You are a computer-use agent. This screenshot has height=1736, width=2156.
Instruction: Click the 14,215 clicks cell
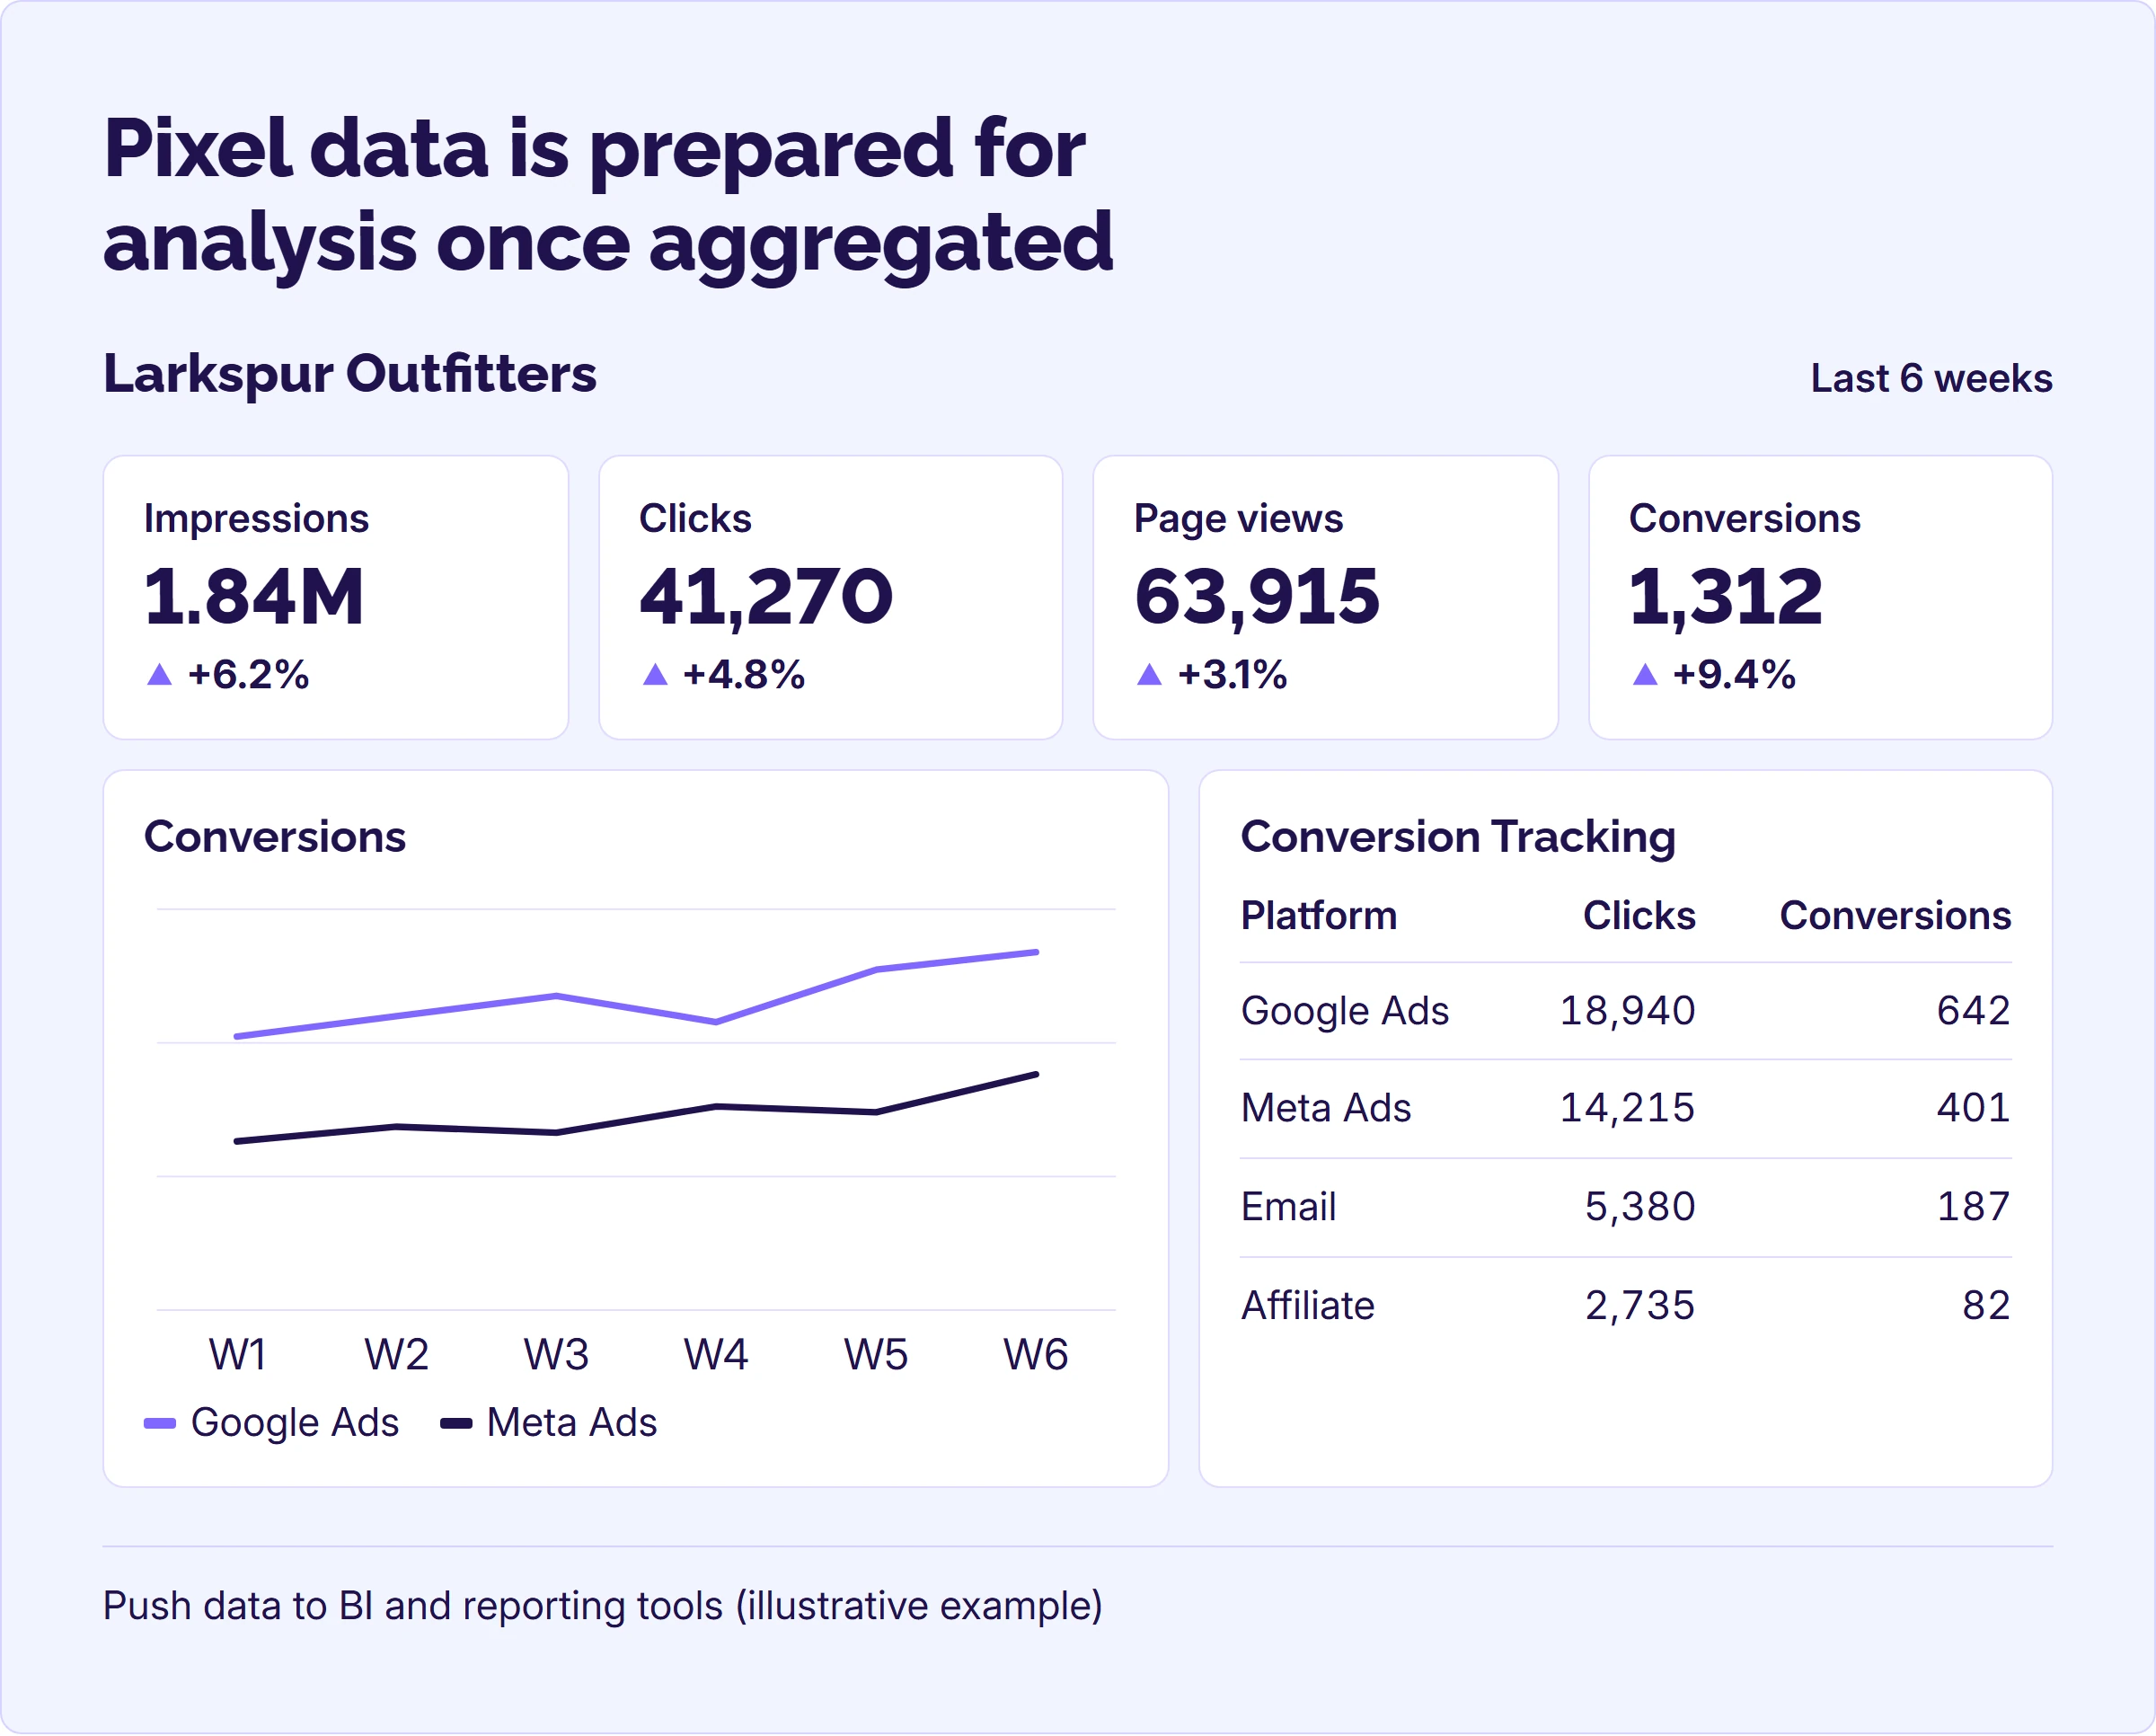(1627, 1109)
